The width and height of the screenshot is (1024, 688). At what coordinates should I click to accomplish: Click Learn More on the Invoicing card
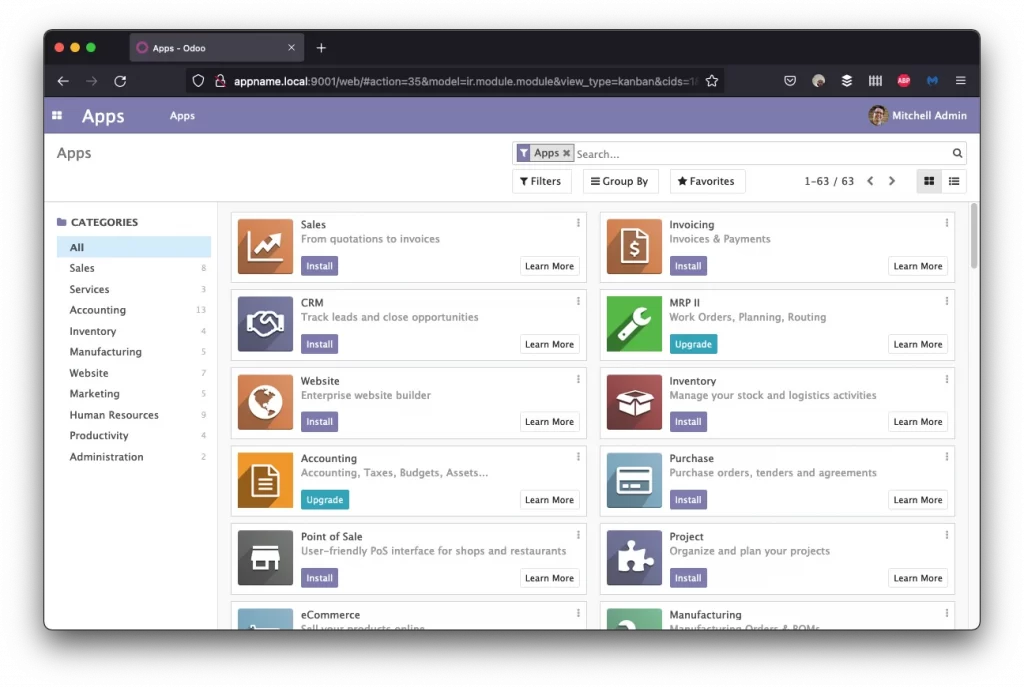tap(918, 266)
